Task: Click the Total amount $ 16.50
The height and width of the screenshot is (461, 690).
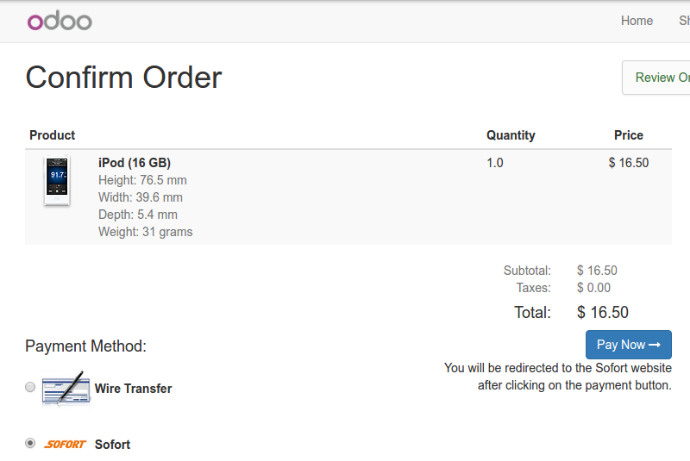Action: (x=602, y=312)
